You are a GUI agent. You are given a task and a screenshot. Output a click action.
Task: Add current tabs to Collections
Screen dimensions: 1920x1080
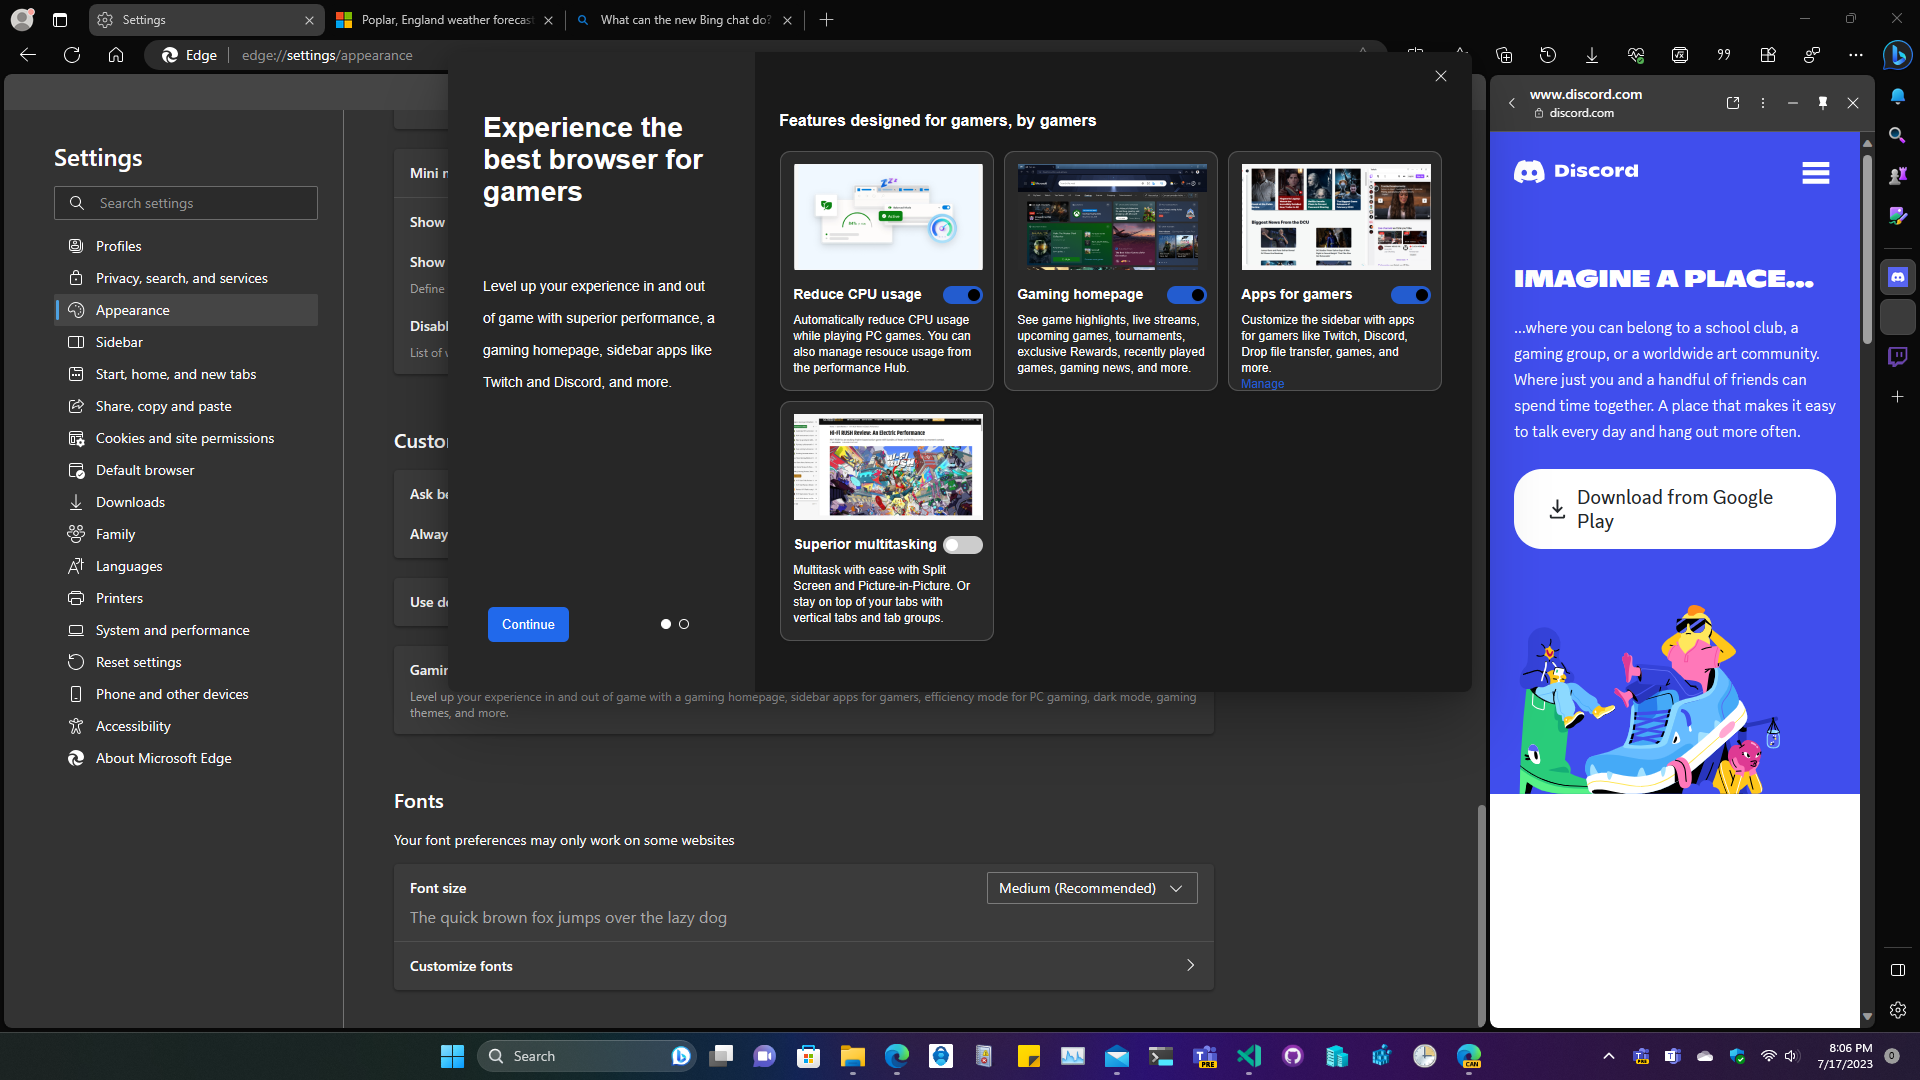pos(1503,55)
